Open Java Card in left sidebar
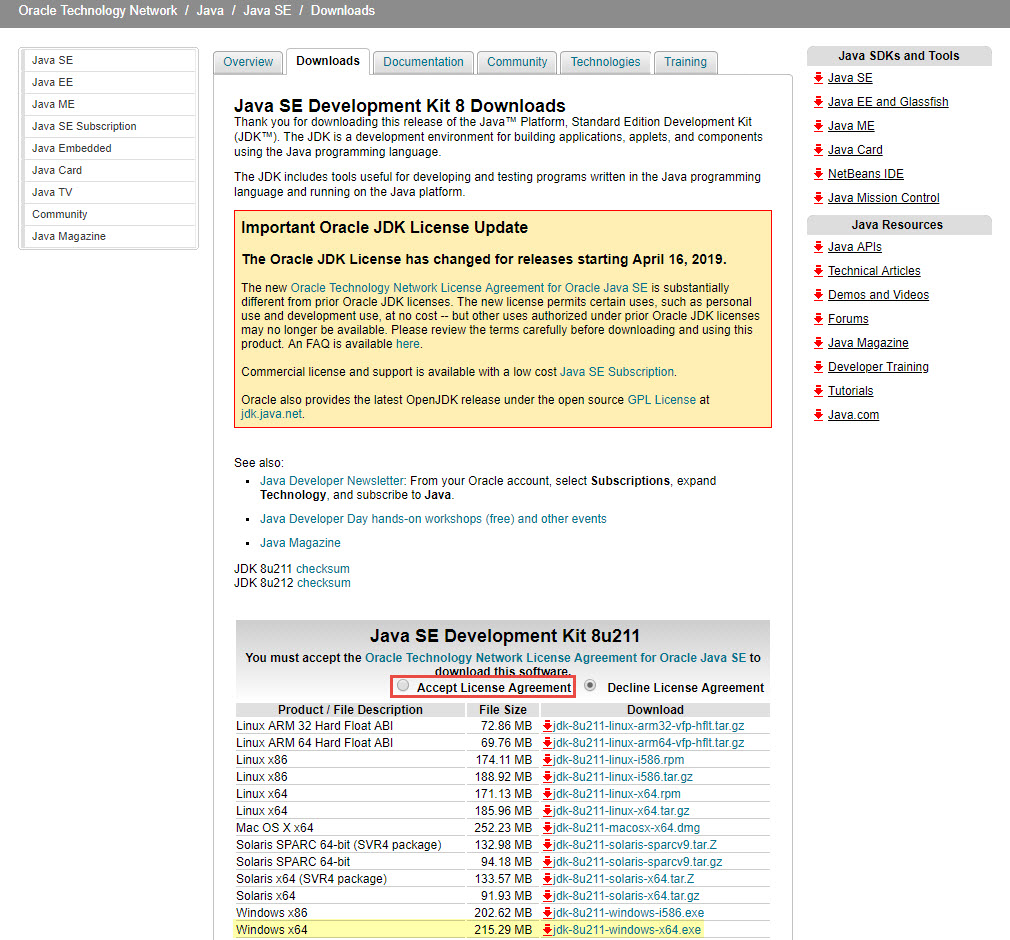 [x=109, y=170]
